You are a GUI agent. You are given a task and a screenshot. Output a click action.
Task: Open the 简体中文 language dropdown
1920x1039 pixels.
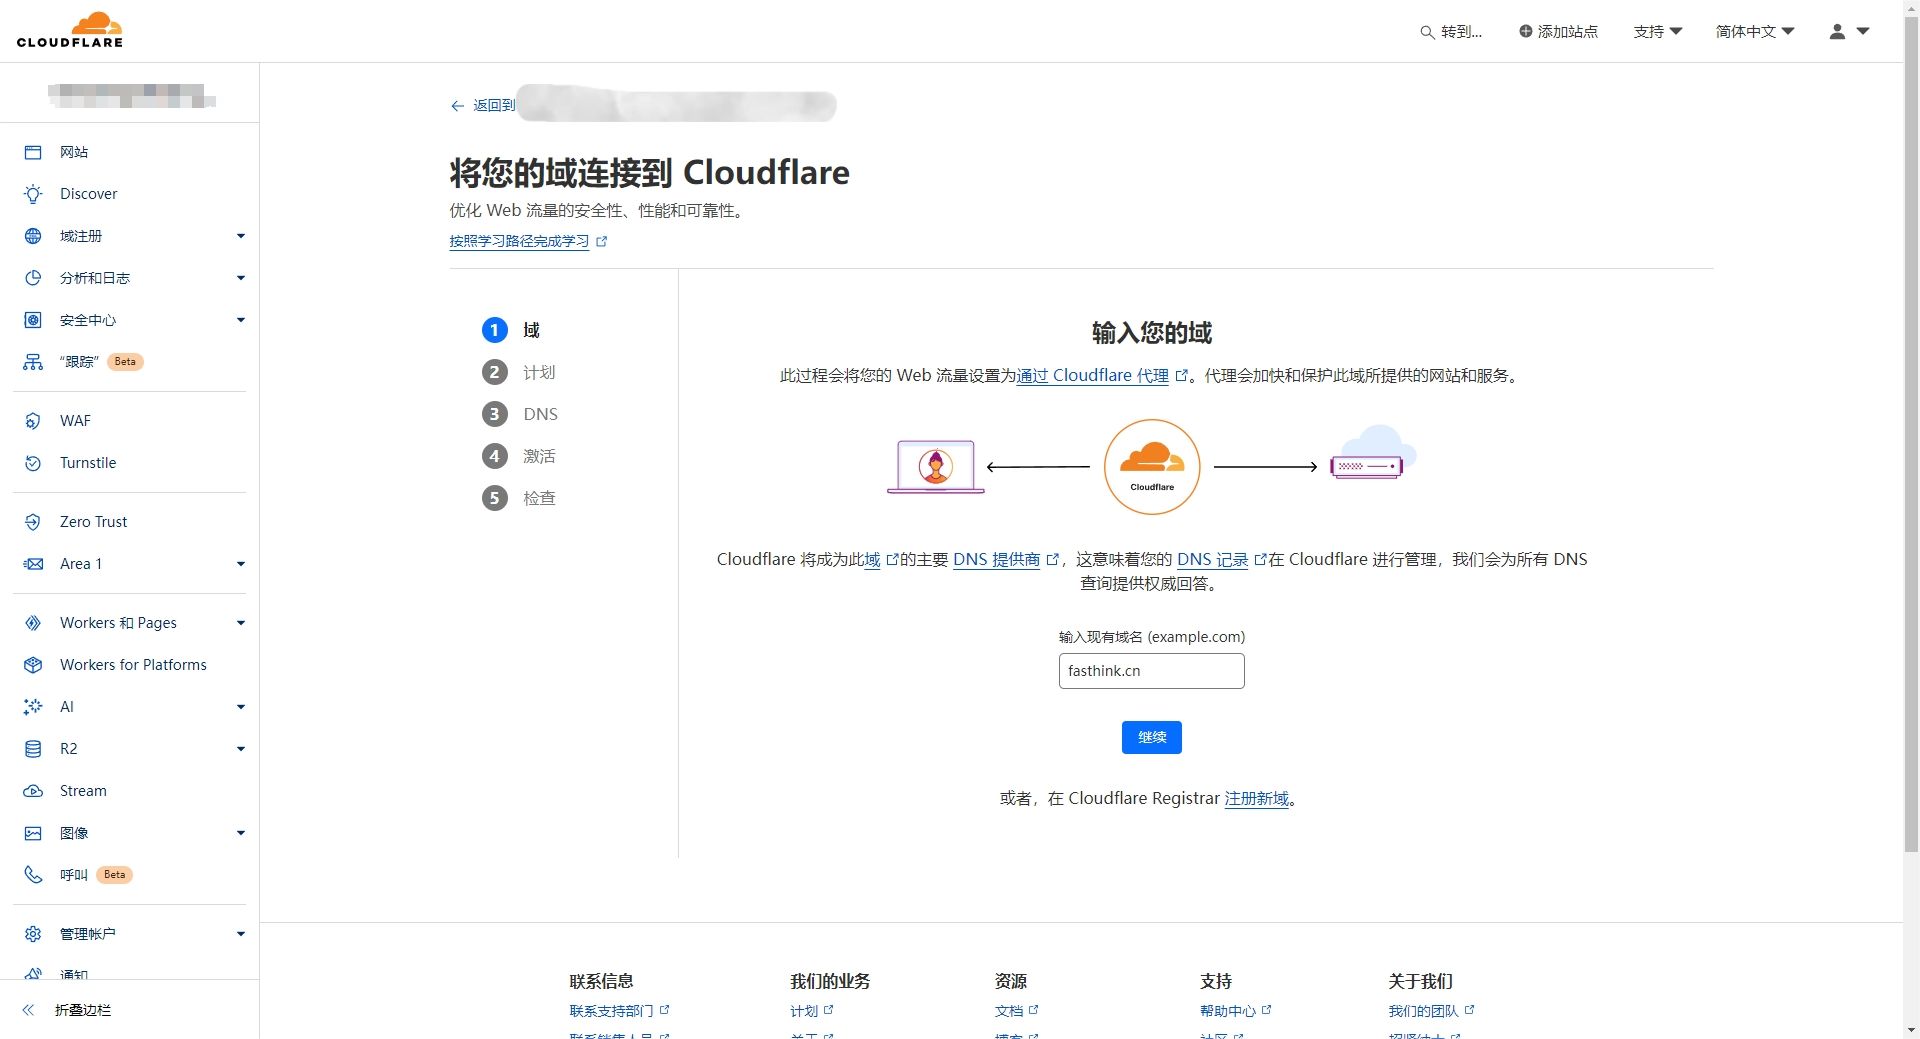pyautogui.click(x=1755, y=31)
